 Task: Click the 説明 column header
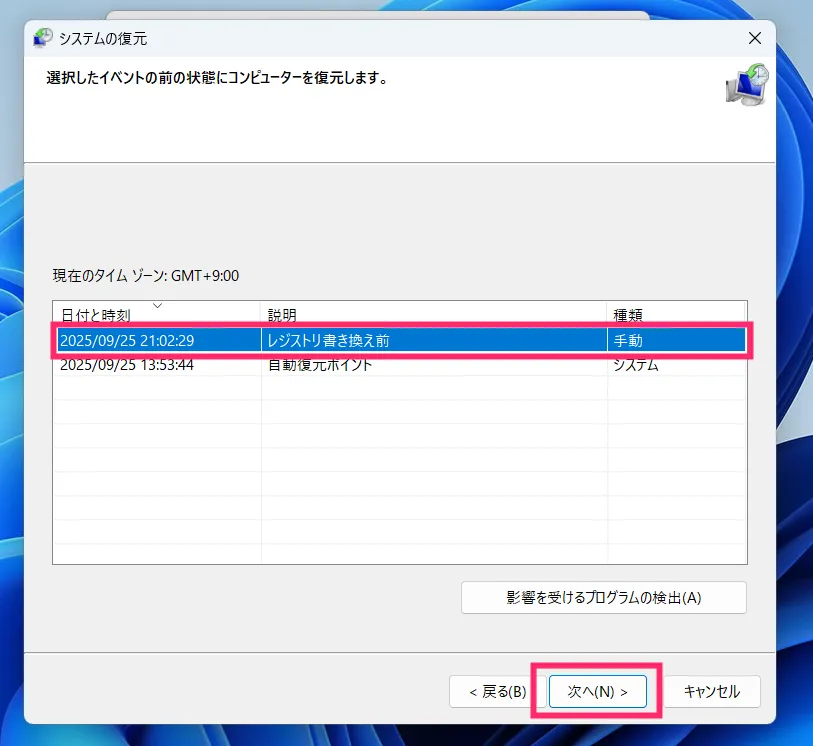433,314
